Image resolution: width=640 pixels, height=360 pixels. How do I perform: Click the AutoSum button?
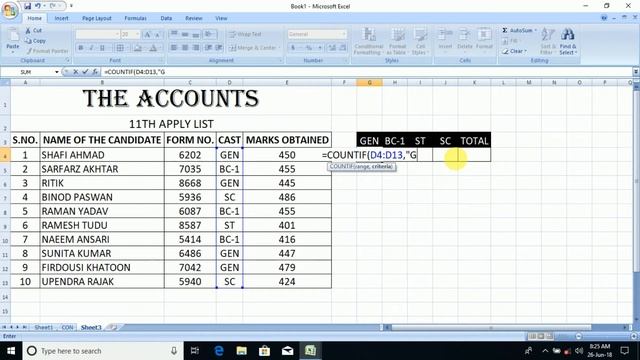pos(518,31)
